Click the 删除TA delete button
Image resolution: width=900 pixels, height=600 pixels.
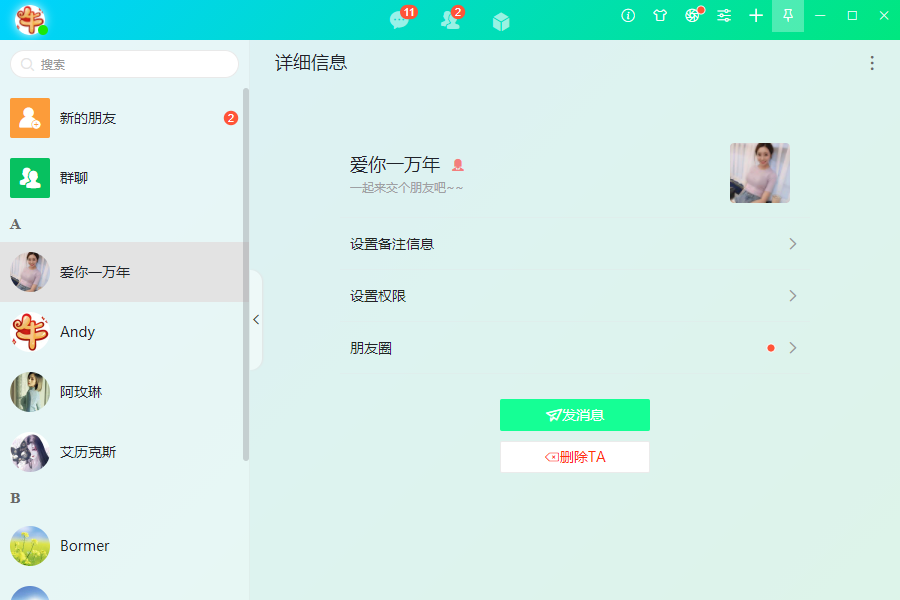pyautogui.click(x=575, y=457)
